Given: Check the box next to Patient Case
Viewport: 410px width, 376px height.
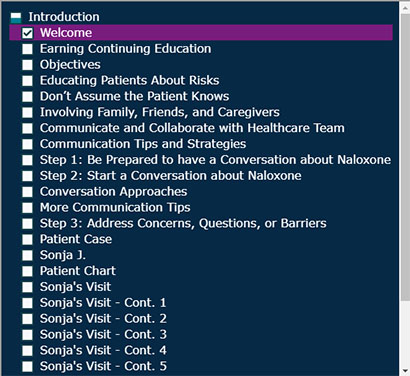Looking at the screenshot, I should [27, 239].
